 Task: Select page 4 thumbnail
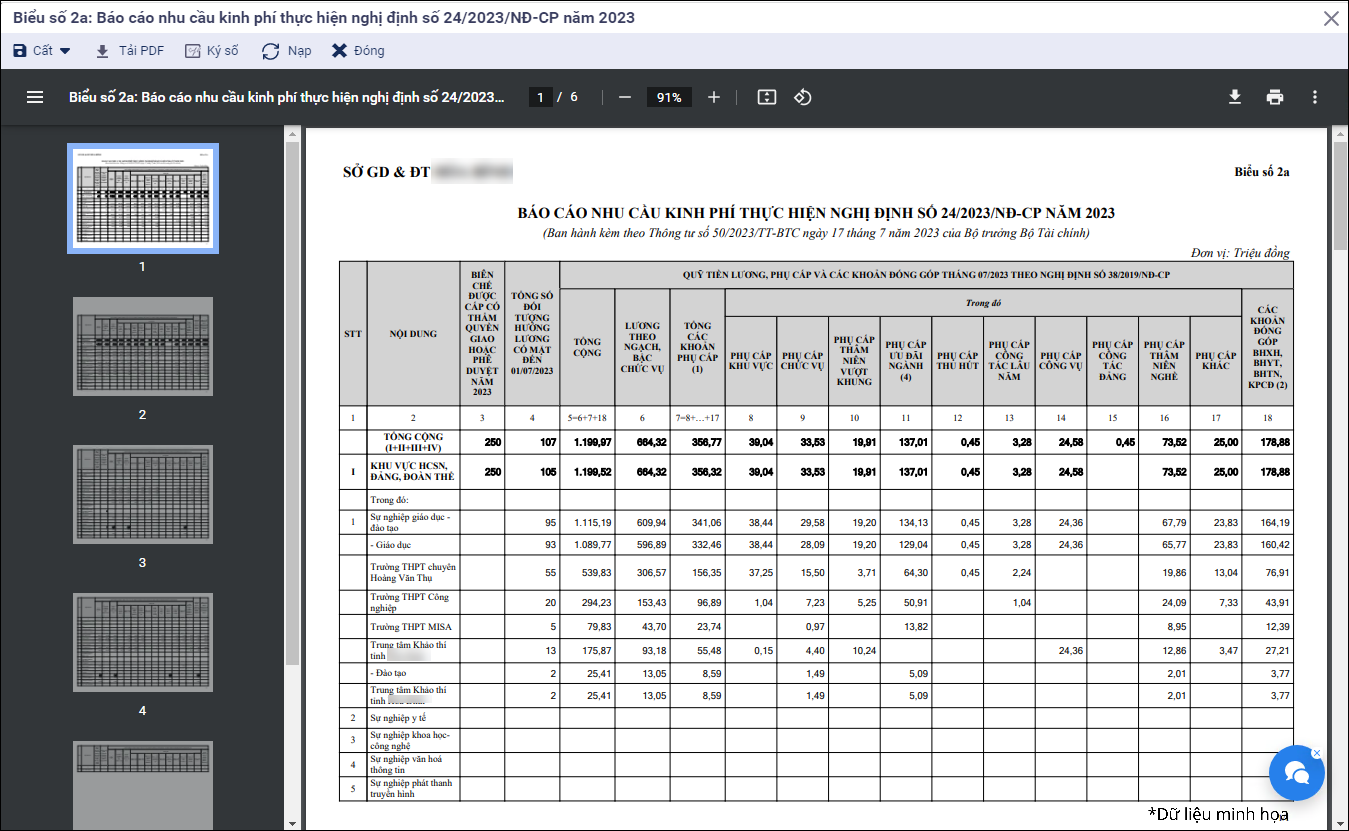pos(142,642)
